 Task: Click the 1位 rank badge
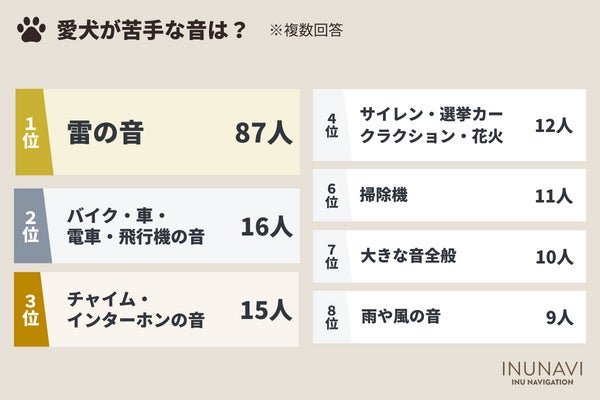pyautogui.click(x=30, y=133)
